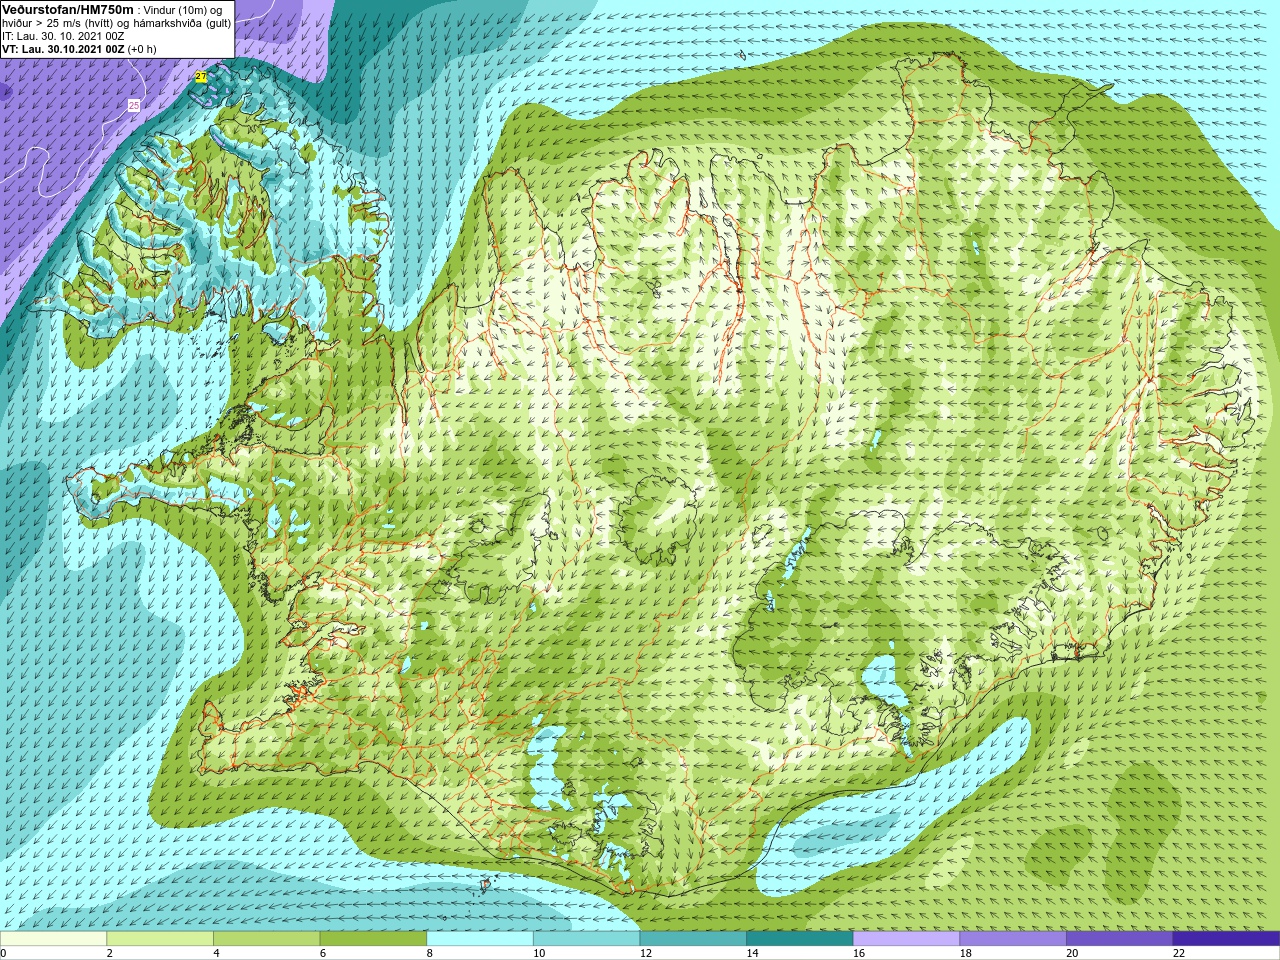This screenshot has height=960, width=1280.
Task: Click the legend number '10'
Action: [x=539, y=953]
